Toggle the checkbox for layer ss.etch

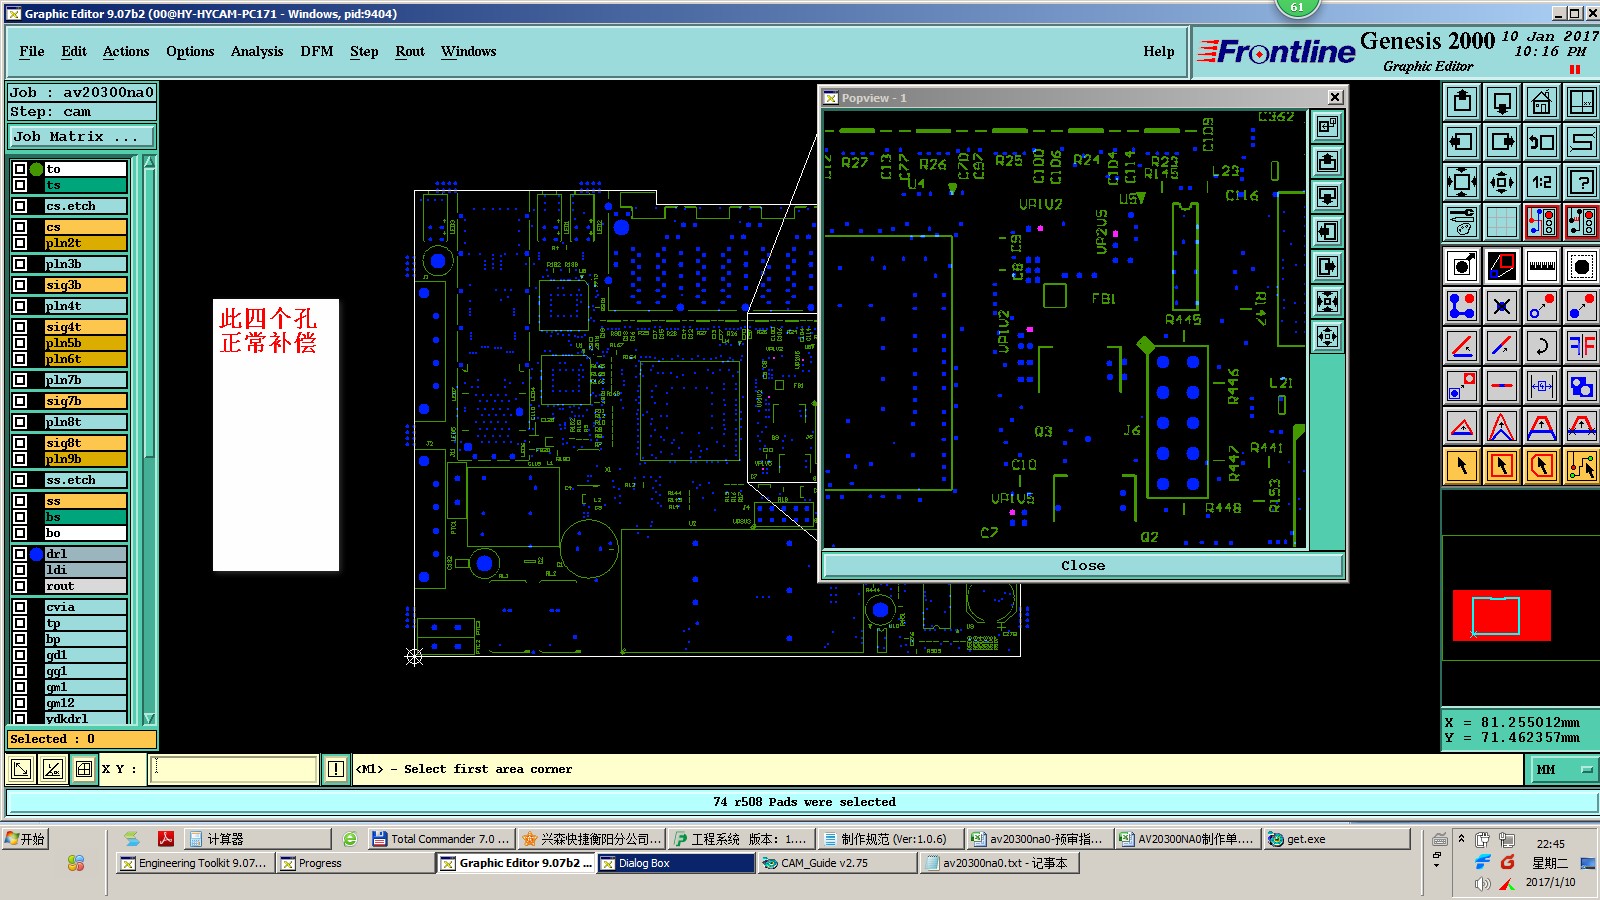click(x=19, y=480)
